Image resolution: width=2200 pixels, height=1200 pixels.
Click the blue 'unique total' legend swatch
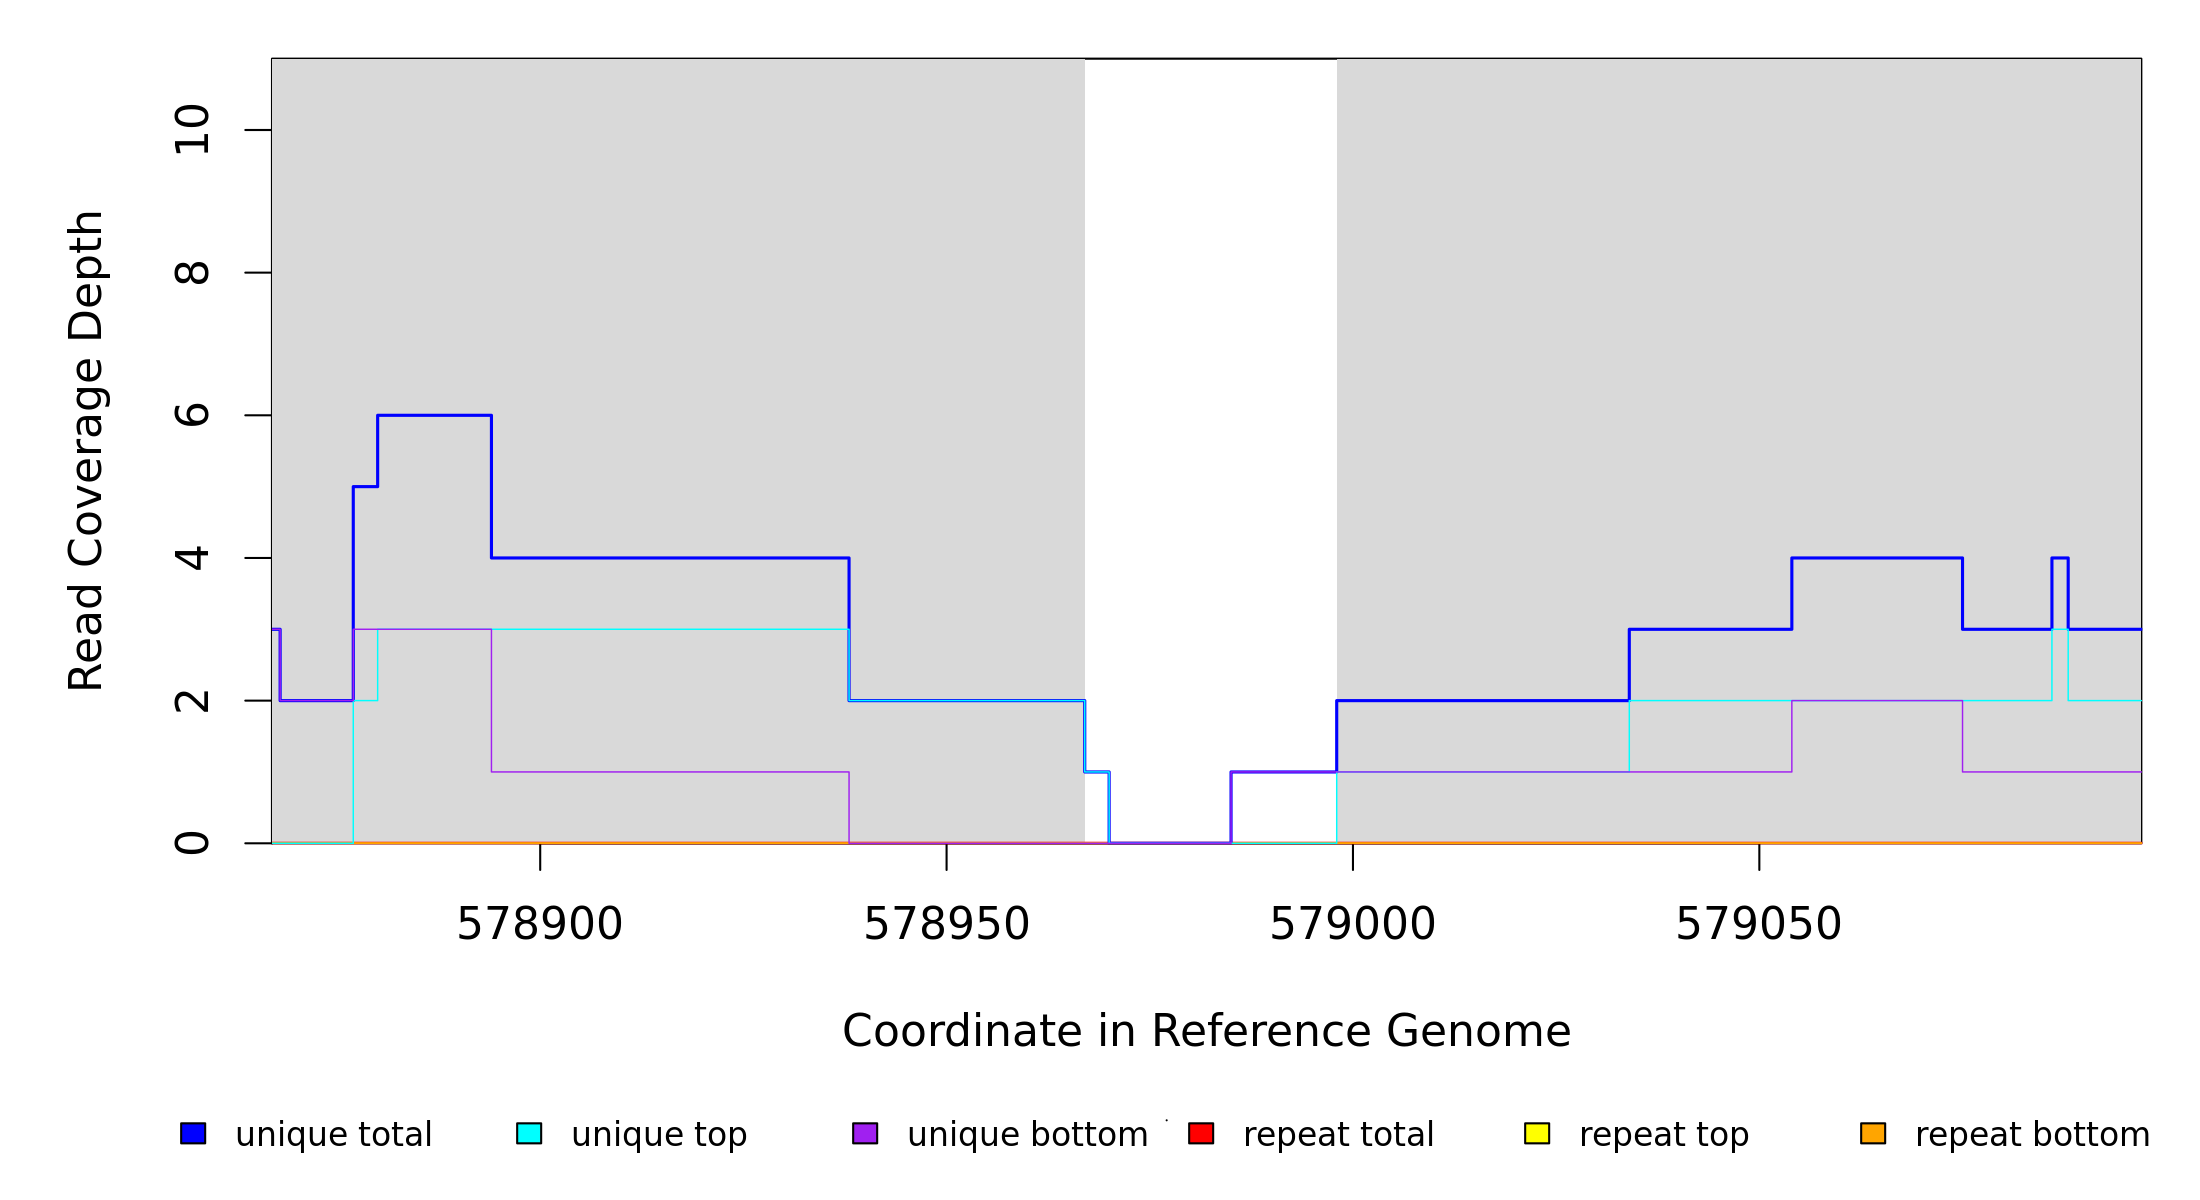[x=193, y=1133]
